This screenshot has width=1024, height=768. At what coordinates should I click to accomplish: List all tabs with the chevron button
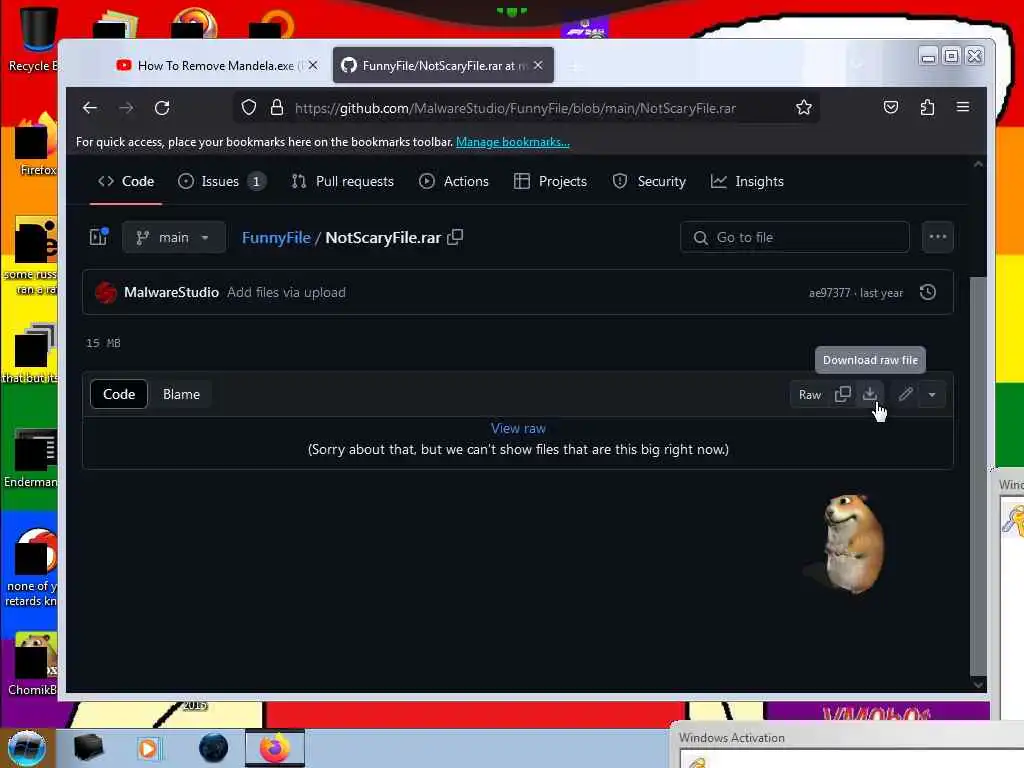858,65
